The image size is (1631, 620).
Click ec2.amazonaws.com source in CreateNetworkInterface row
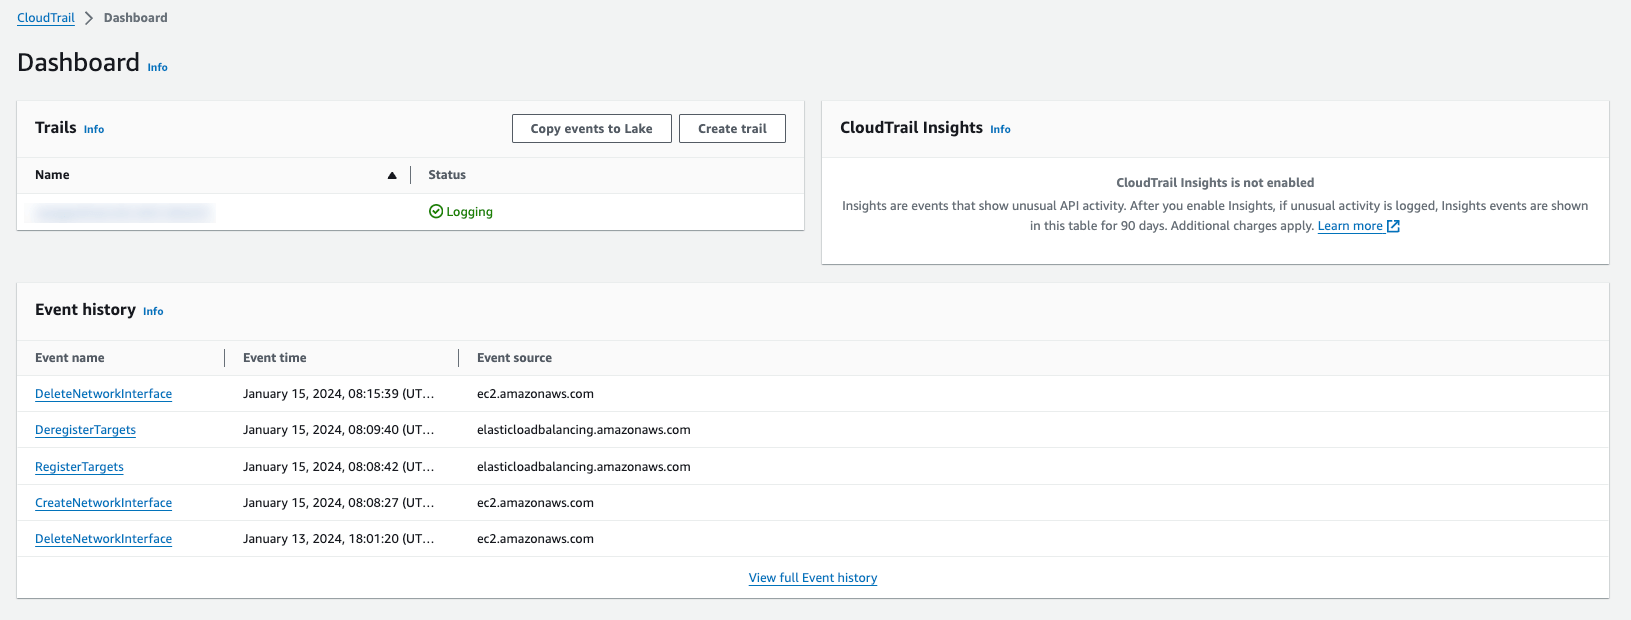(x=535, y=503)
